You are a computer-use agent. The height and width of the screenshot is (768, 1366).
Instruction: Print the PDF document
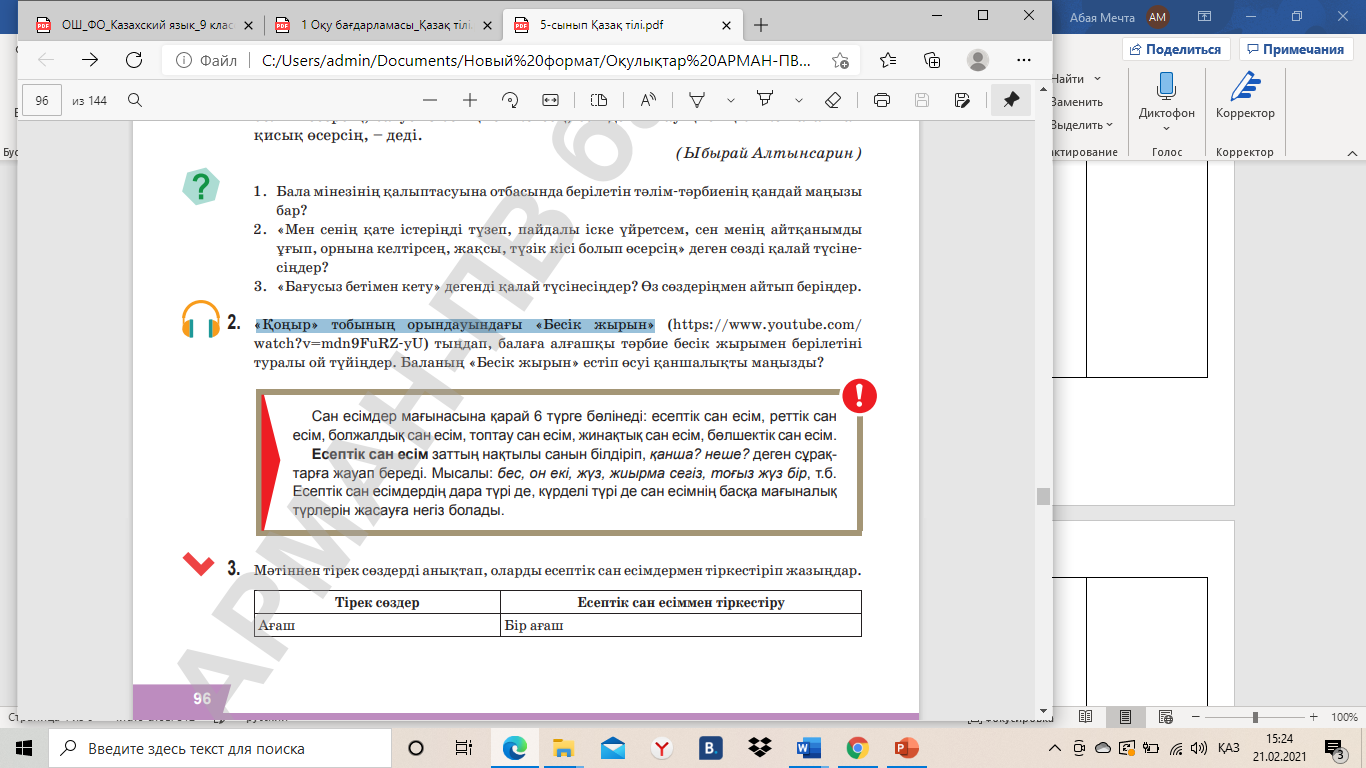click(x=882, y=100)
